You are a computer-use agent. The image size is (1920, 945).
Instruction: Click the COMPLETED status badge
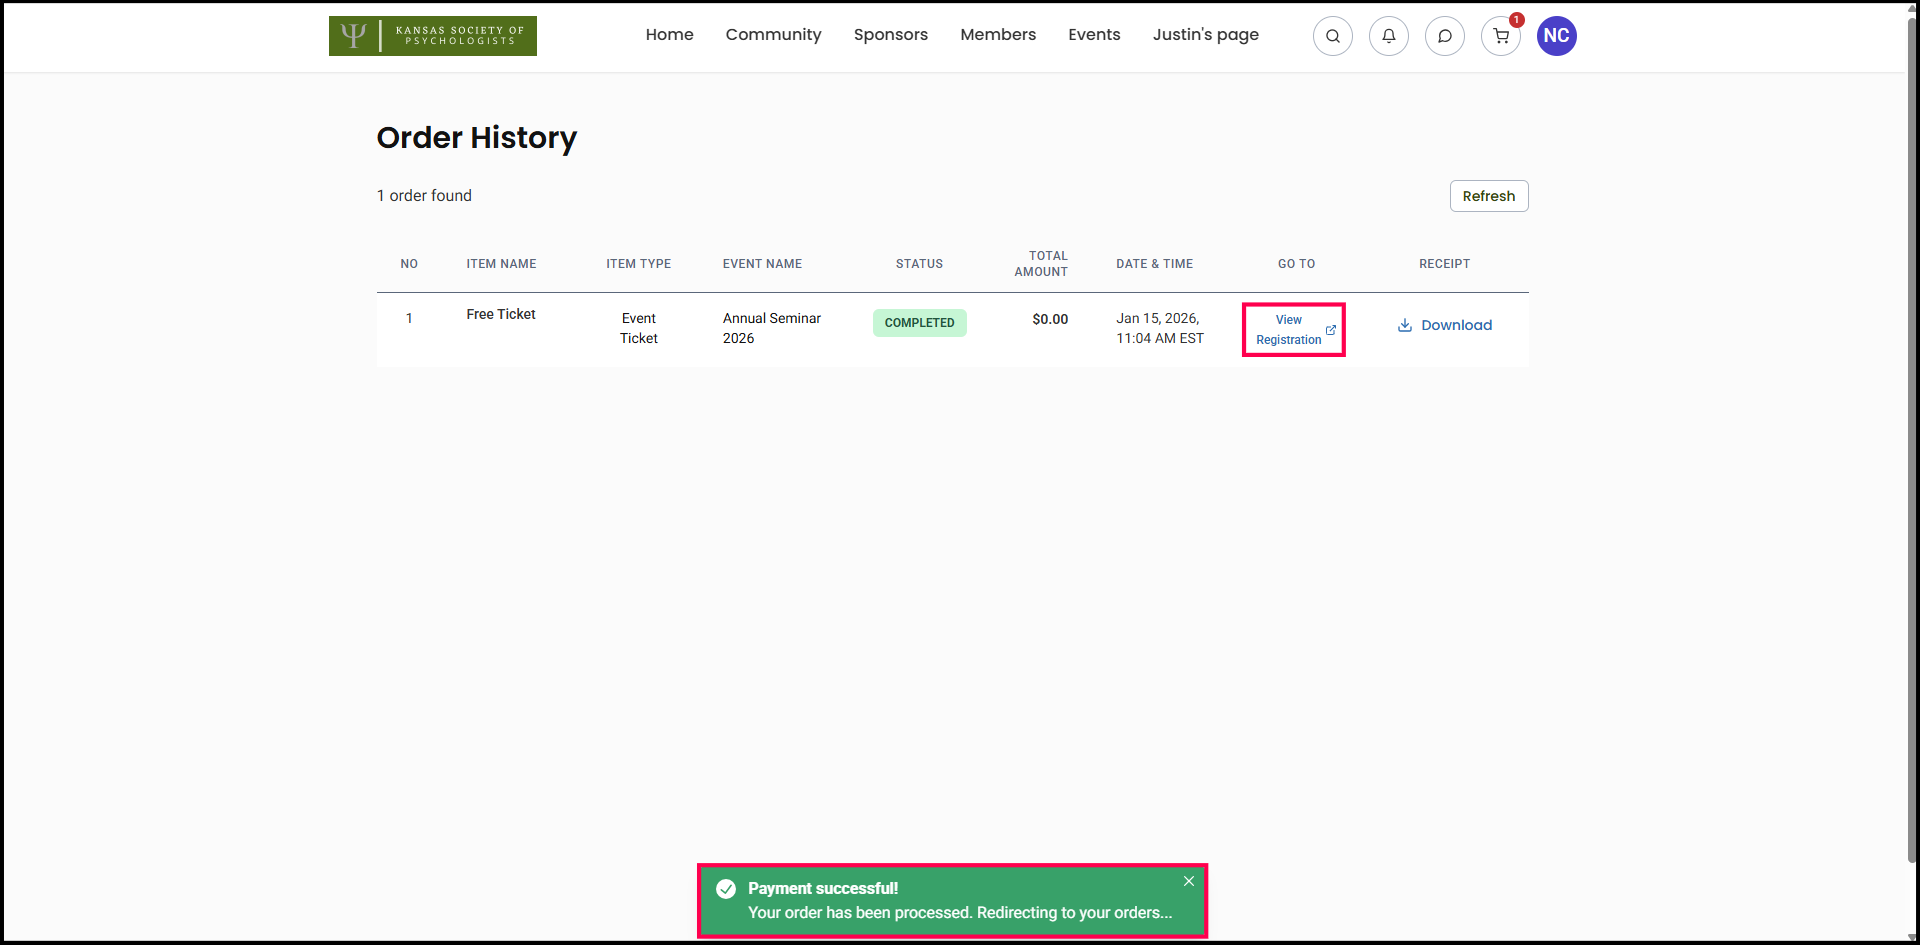click(919, 323)
